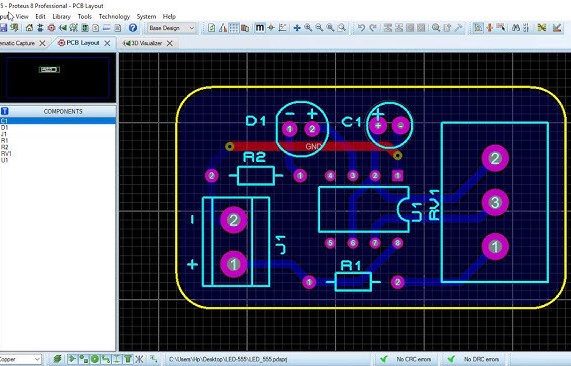Screen dimensions: 571x366
Task: Click the false origin crosshair icon
Action: click(271, 28)
